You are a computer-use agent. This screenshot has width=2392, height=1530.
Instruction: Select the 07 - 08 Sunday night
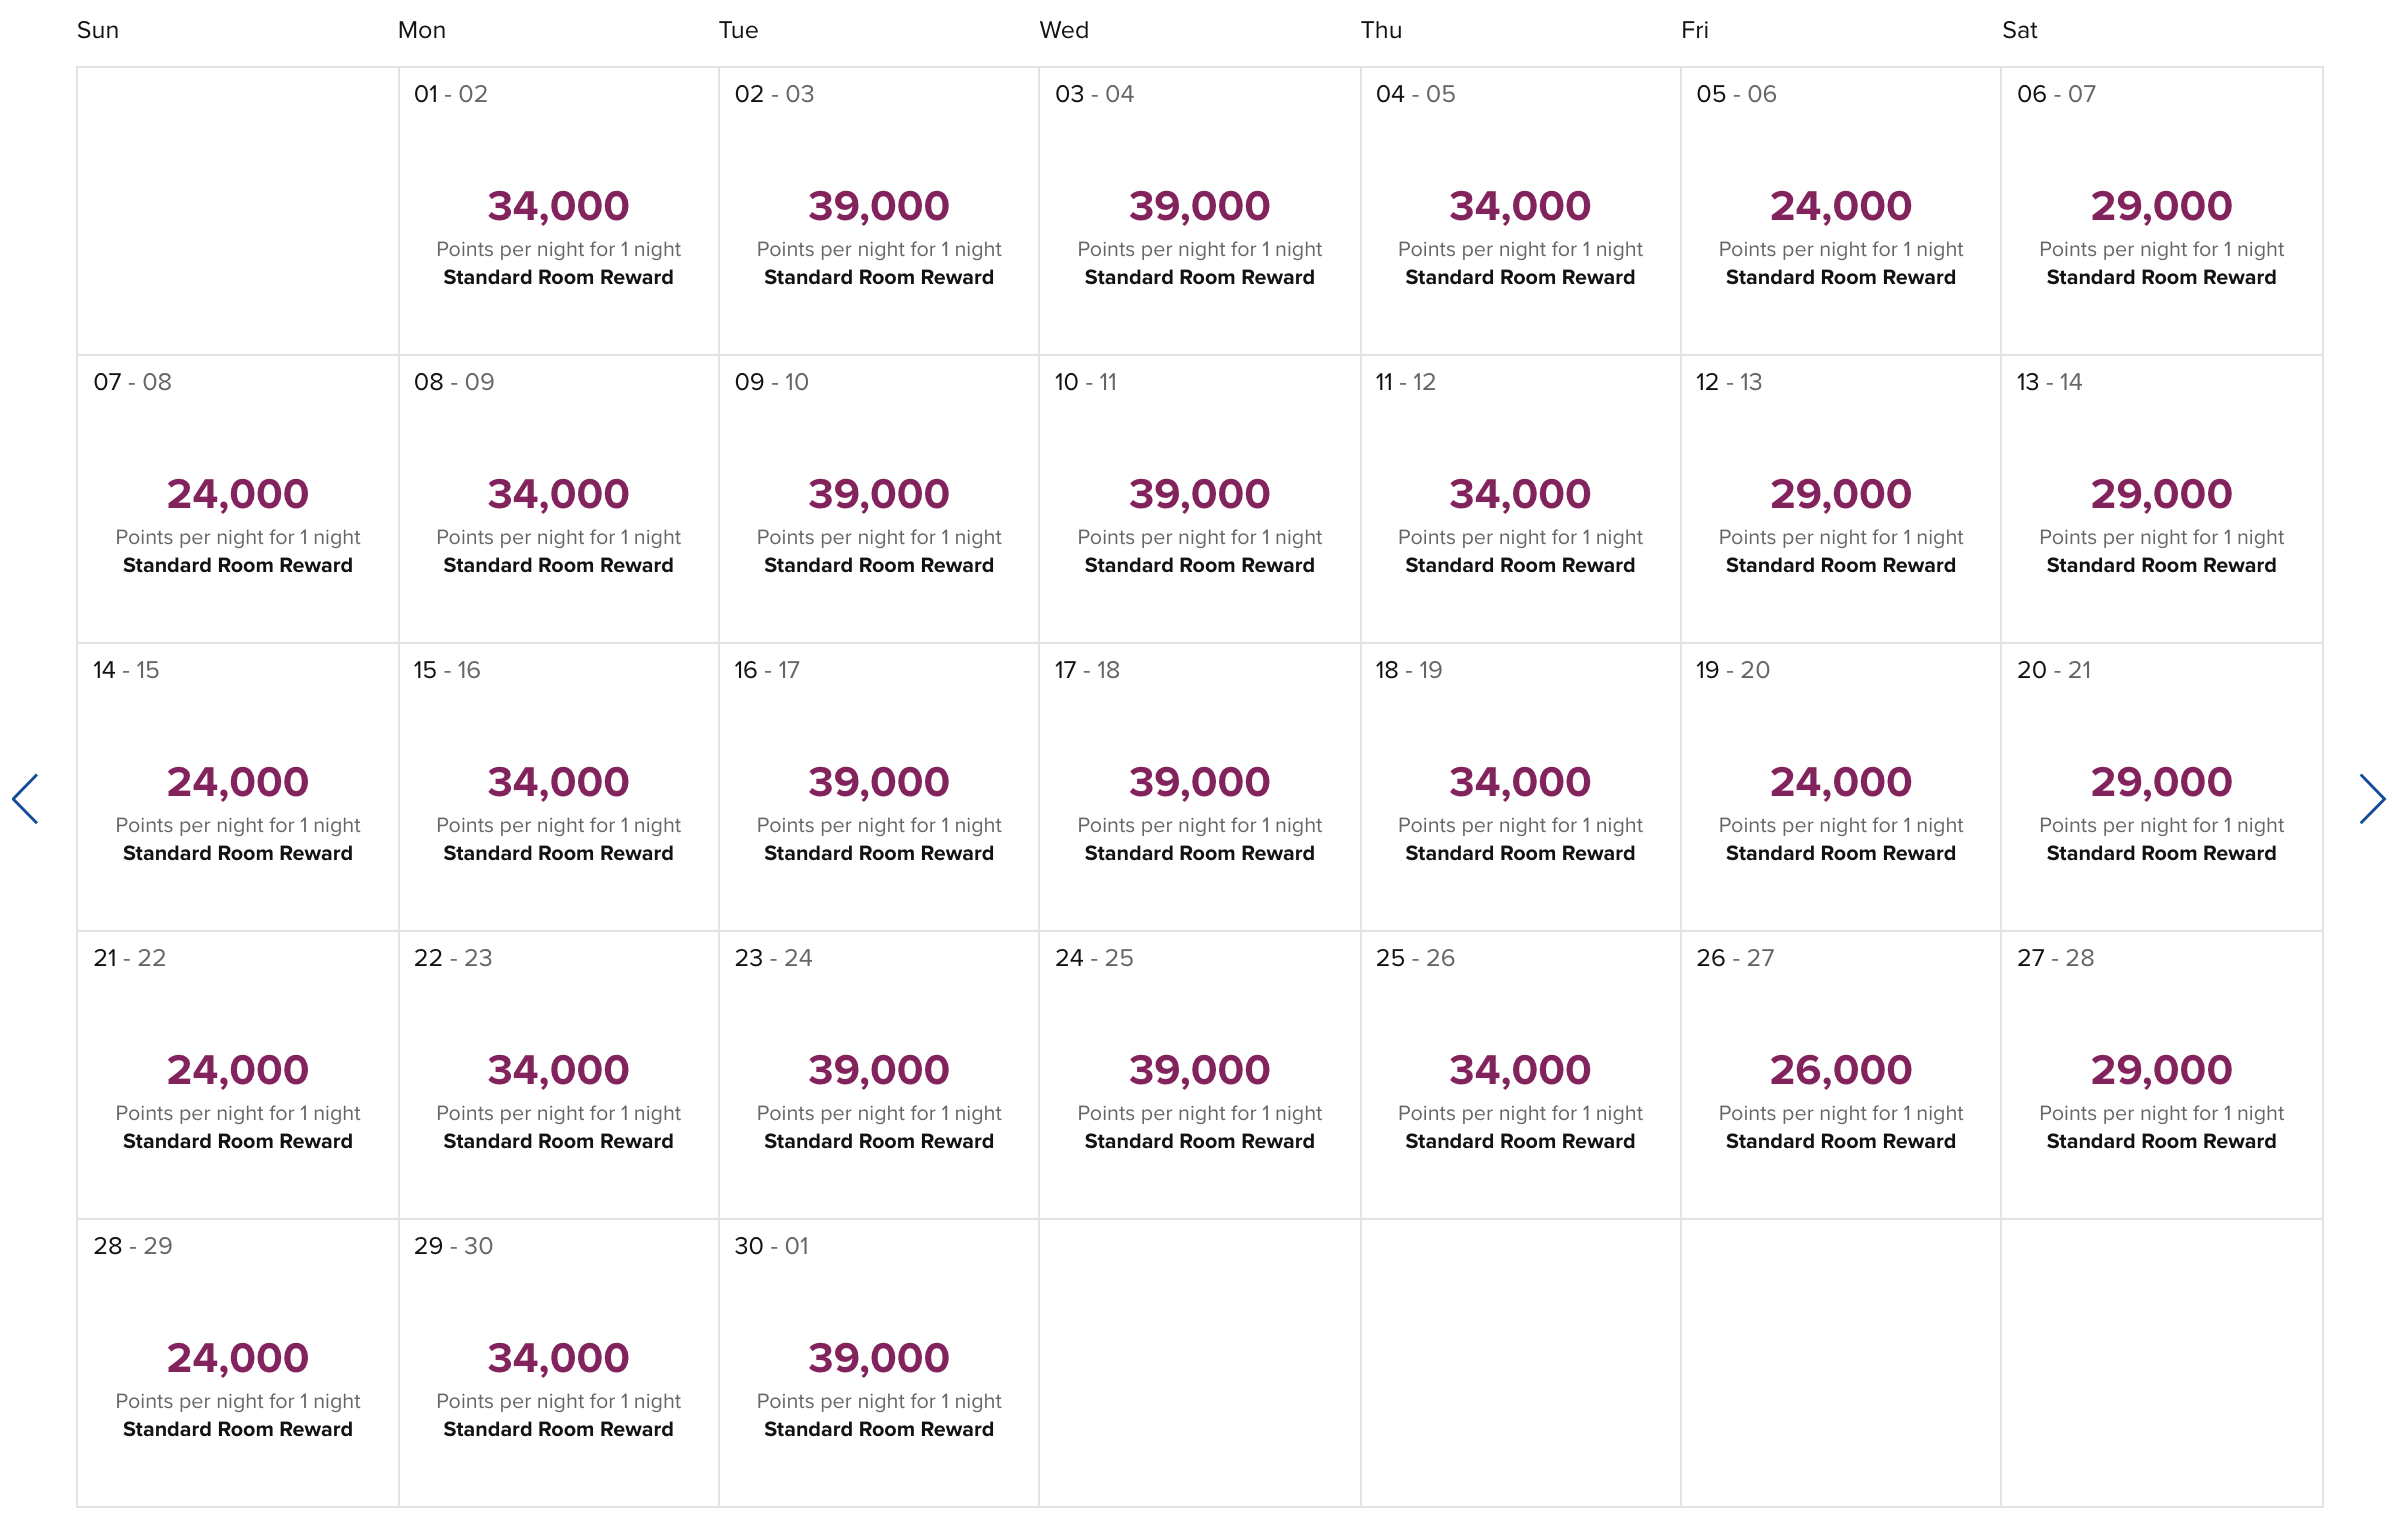[x=238, y=499]
